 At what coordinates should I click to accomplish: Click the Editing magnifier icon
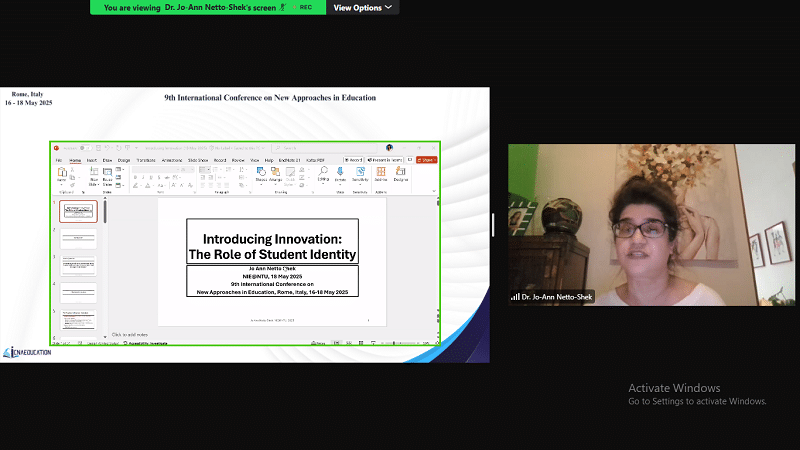click(x=323, y=175)
